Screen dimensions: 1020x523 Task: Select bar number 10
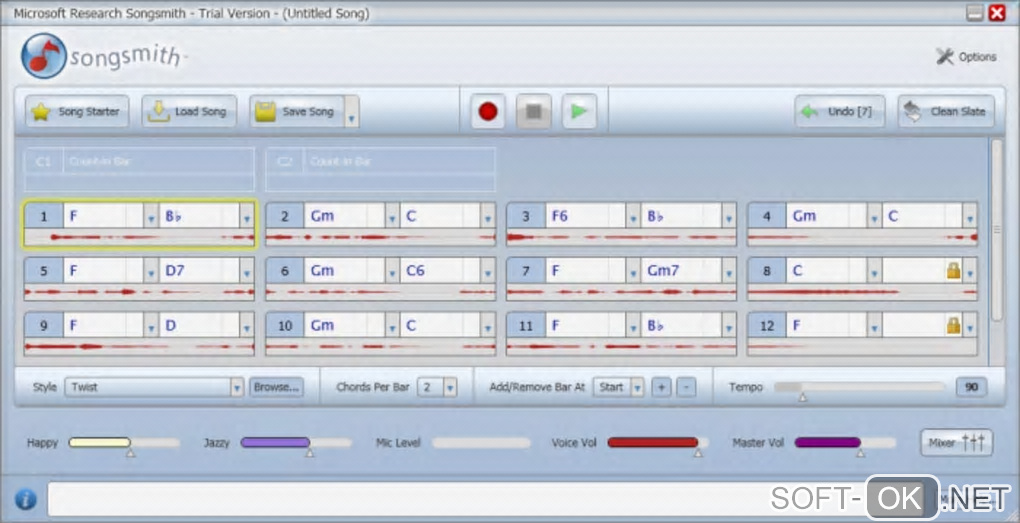pos(285,325)
